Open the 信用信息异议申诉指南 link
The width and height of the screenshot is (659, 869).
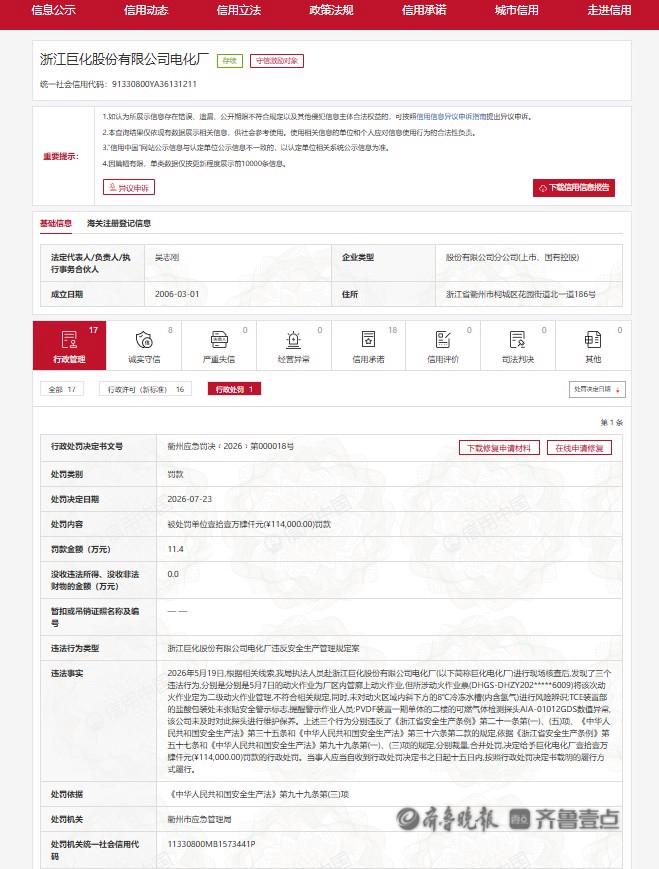(x=451, y=117)
